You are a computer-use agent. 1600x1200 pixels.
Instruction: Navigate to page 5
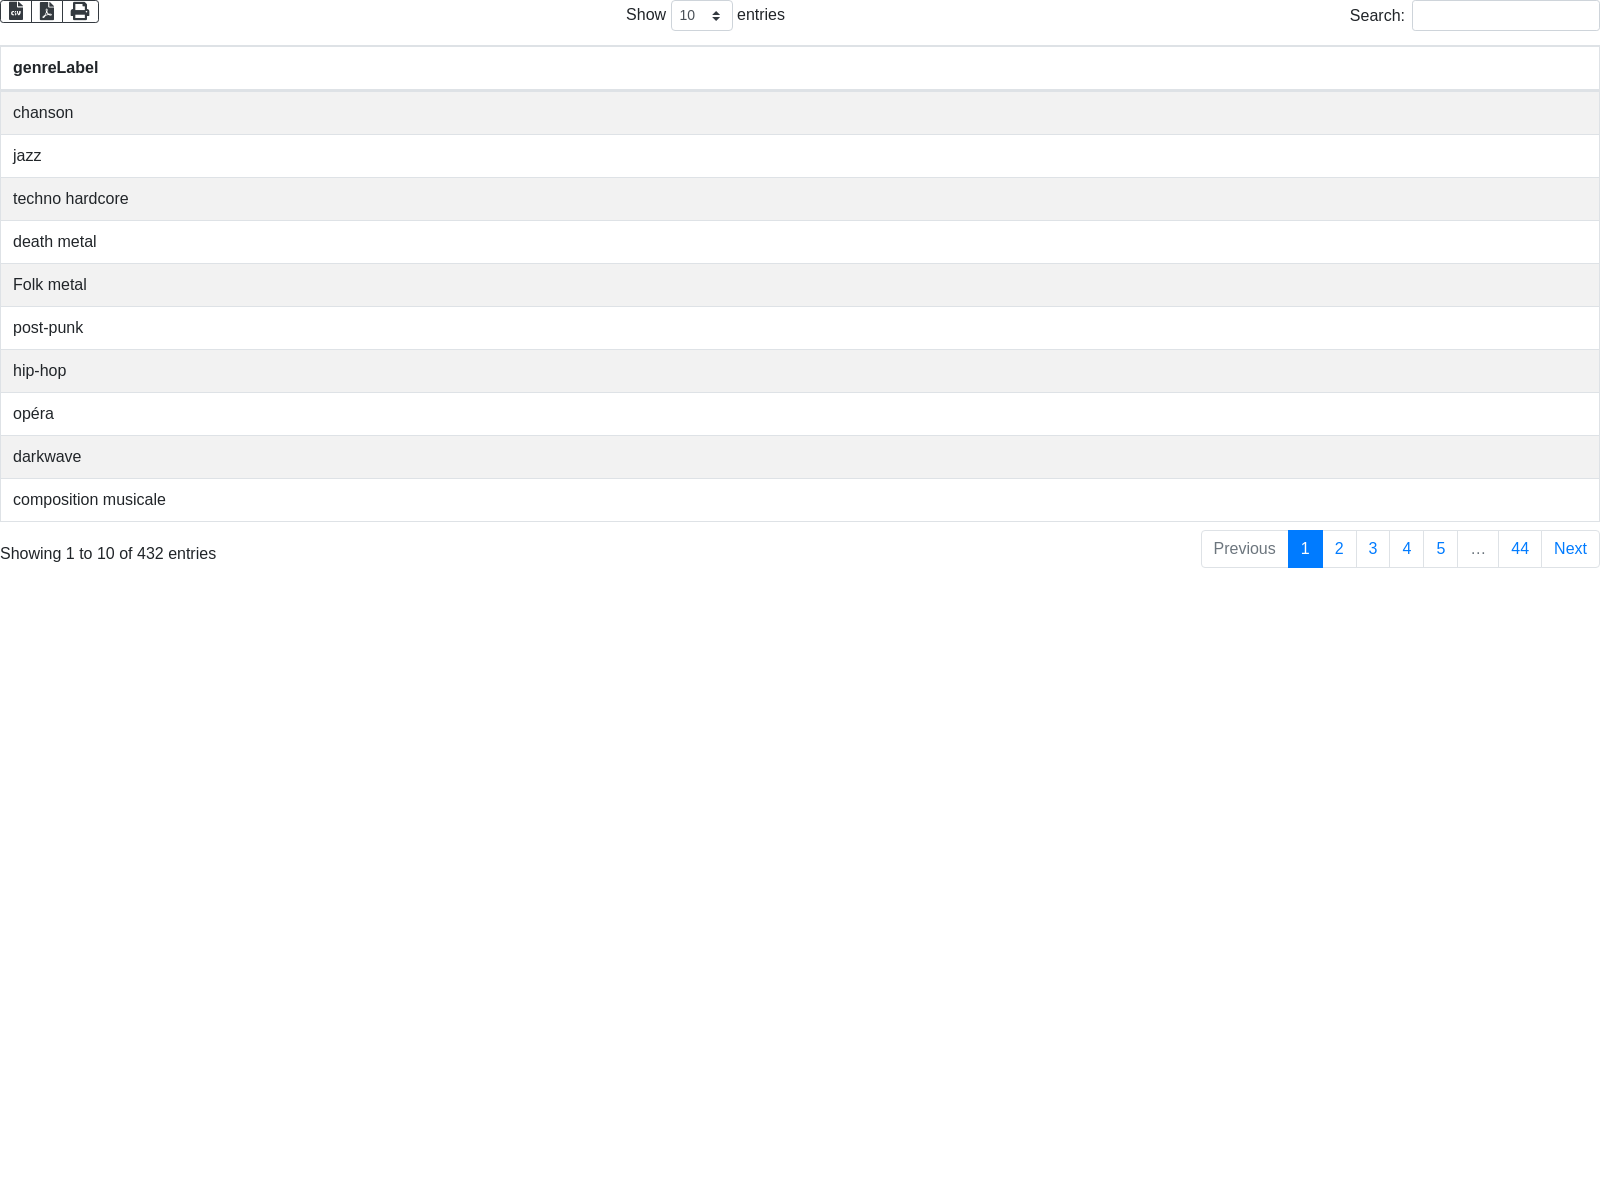[x=1440, y=549]
